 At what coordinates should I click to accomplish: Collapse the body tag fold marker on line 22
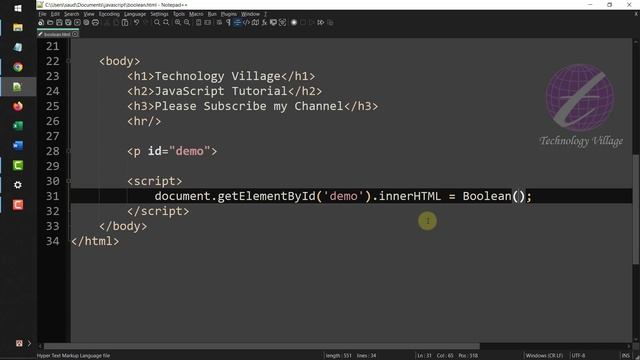pyautogui.click(x=68, y=61)
